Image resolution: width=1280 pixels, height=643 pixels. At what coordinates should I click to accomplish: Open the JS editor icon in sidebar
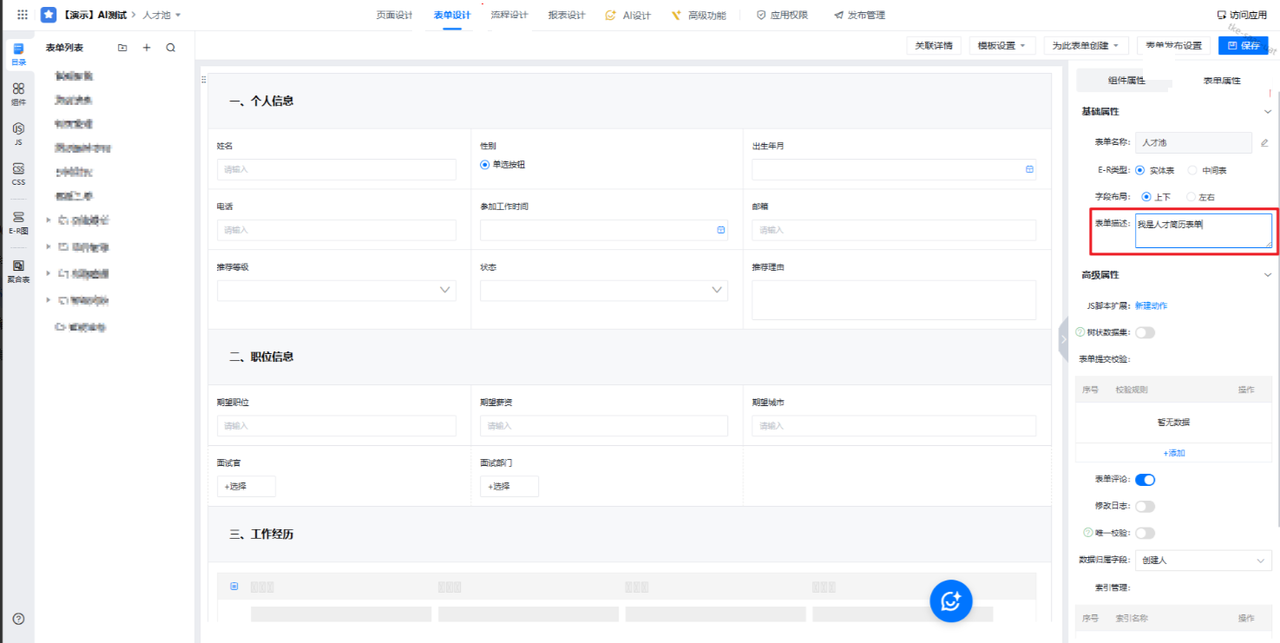18,134
